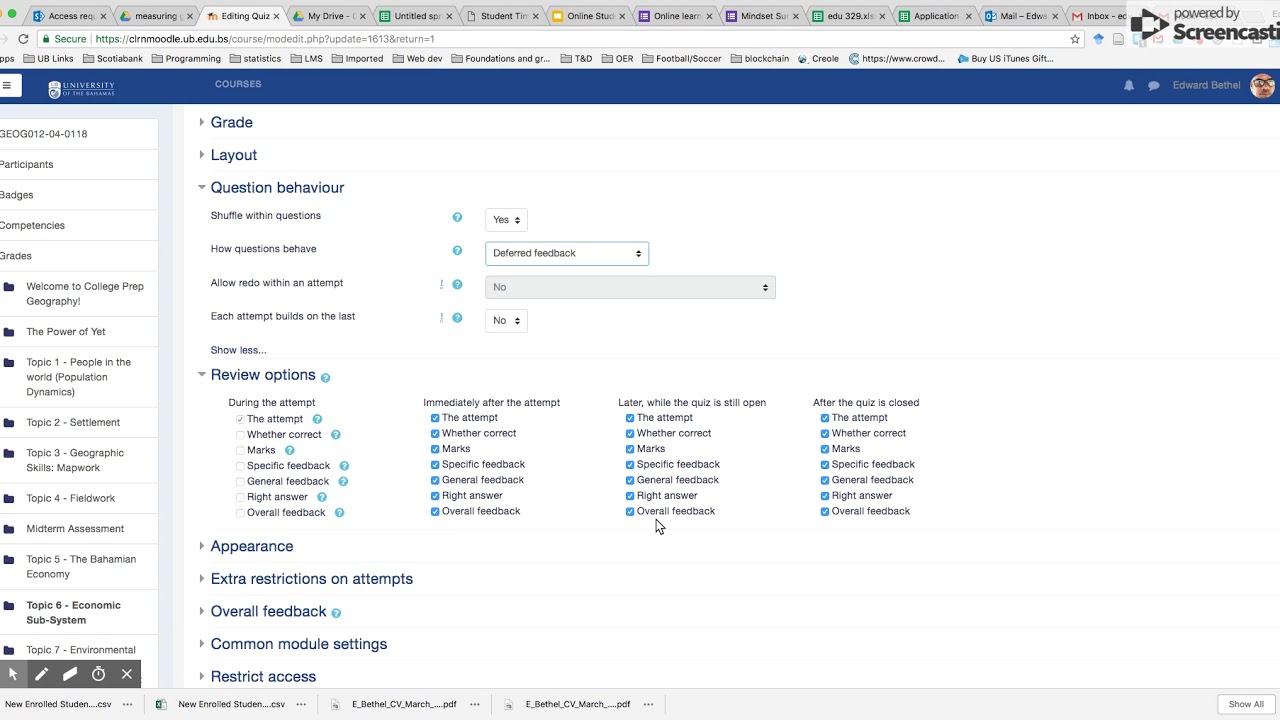Toggle the hamburger side menu icon
This screenshot has height=720, width=1280.
tap(6, 85)
